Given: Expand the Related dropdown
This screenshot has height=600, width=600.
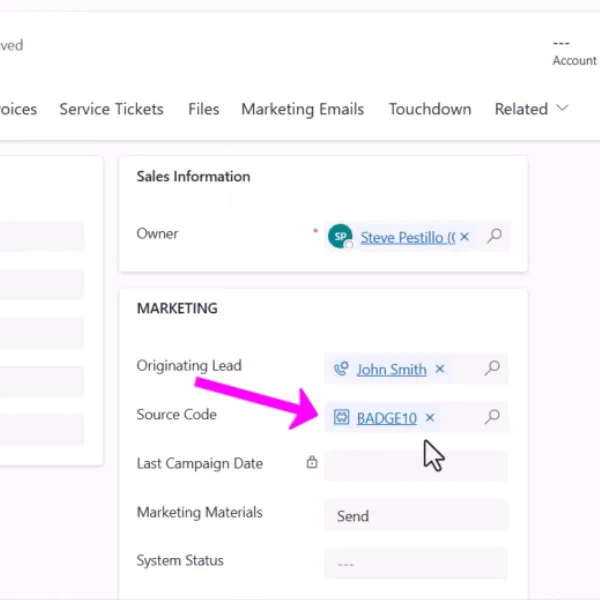Looking at the screenshot, I should pyautogui.click(x=532, y=109).
